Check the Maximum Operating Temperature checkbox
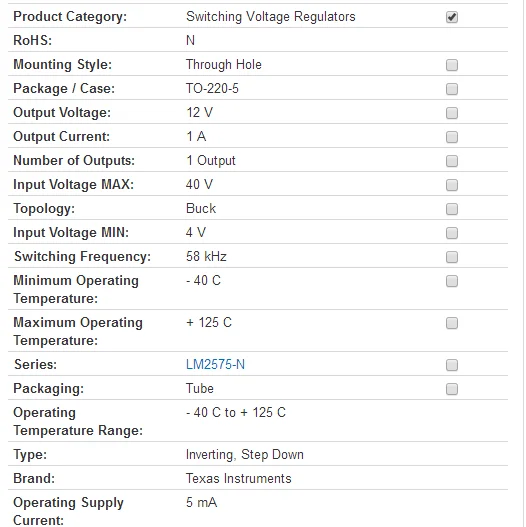This screenshot has height=527, width=526. click(453, 323)
